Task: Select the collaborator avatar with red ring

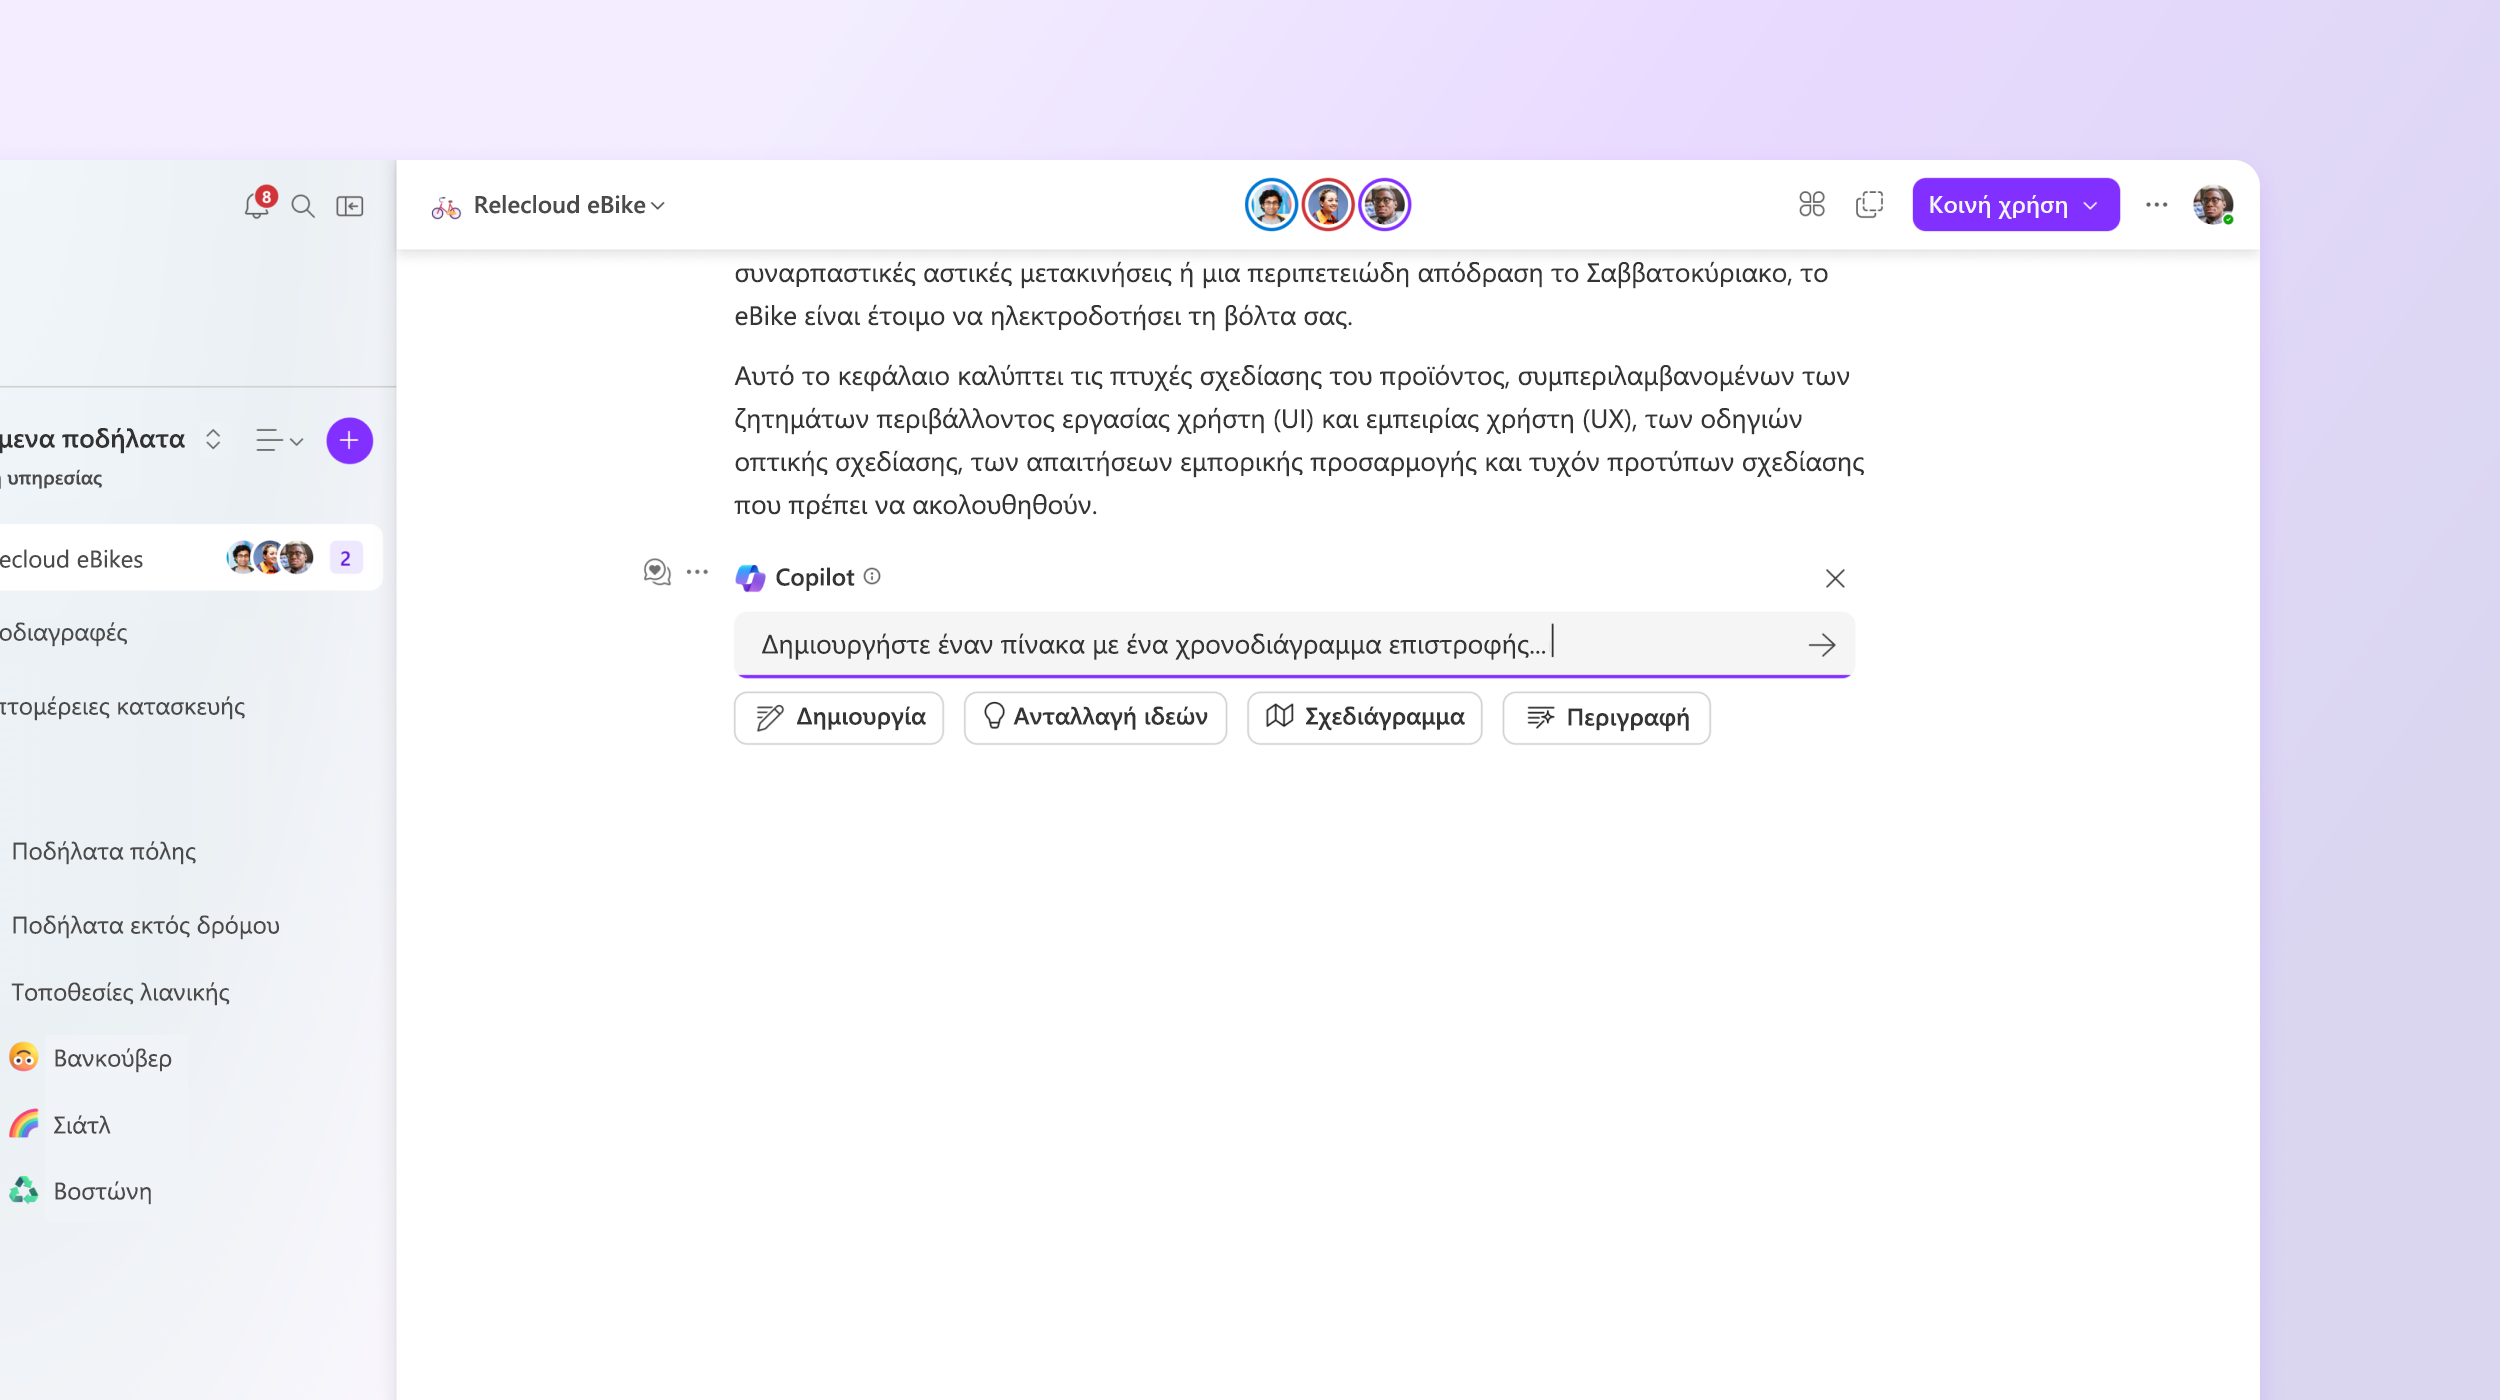Action: point(1328,205)
